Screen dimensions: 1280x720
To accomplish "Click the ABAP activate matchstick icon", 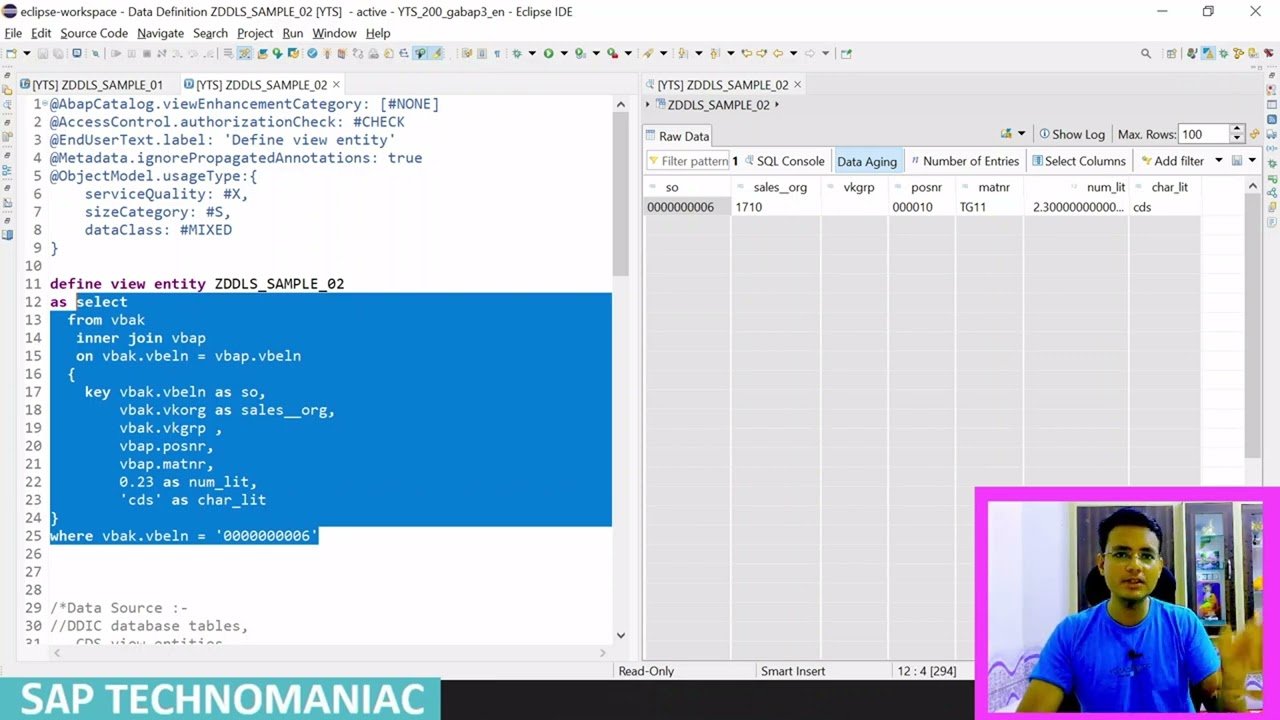I will pyautogui.click(x=329, y=53).
